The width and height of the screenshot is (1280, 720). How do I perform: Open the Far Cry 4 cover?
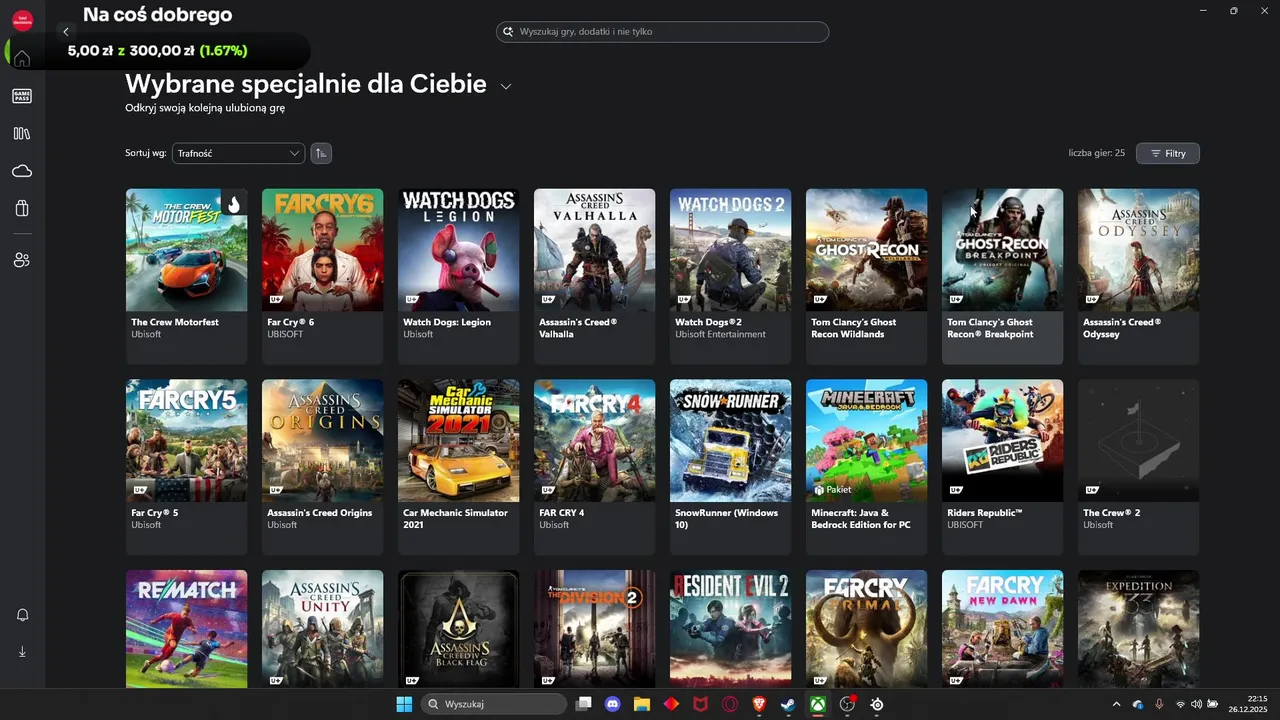pyautogui.click(x=594, y=440)
